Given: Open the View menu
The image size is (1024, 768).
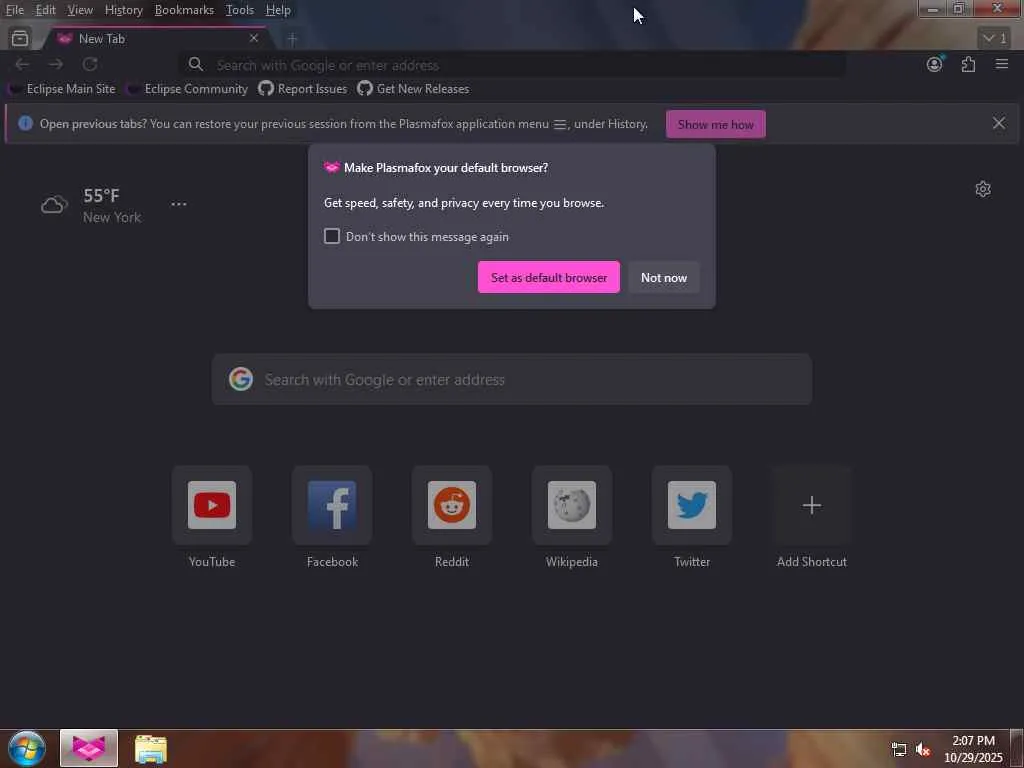Looking at the screenshot, I should (x=80, y=10).
